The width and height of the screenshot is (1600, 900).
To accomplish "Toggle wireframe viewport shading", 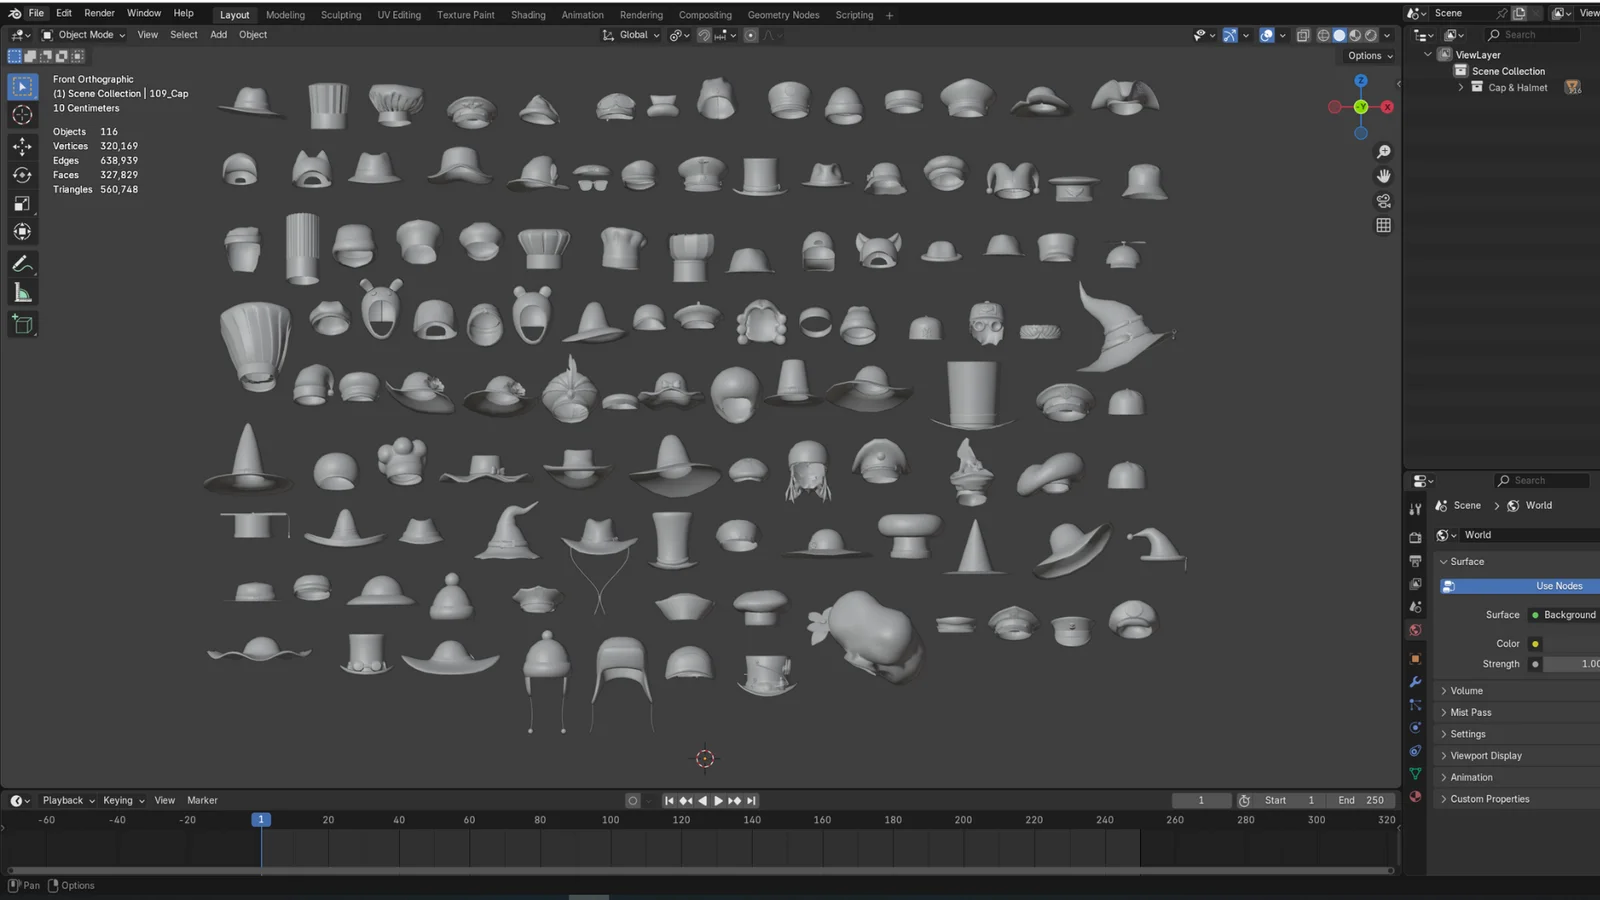I will pyautogui.click(x=1323, y=35).
